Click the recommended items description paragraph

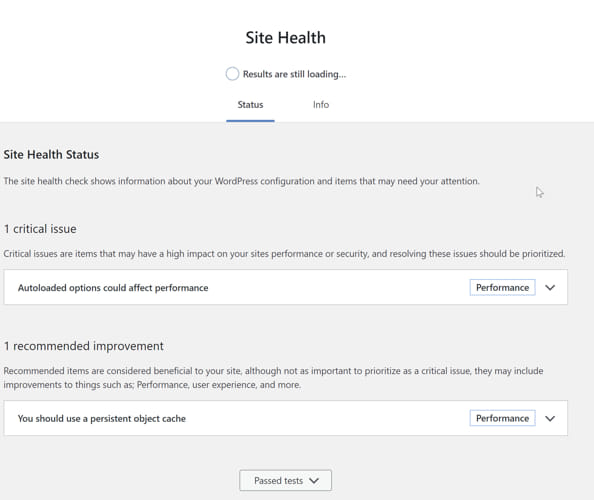[273, 378]
